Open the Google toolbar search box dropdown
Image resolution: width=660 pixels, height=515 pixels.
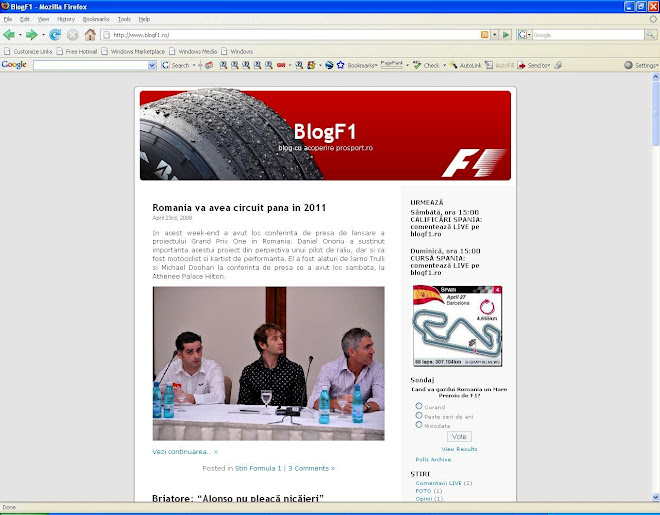(152, 65)
